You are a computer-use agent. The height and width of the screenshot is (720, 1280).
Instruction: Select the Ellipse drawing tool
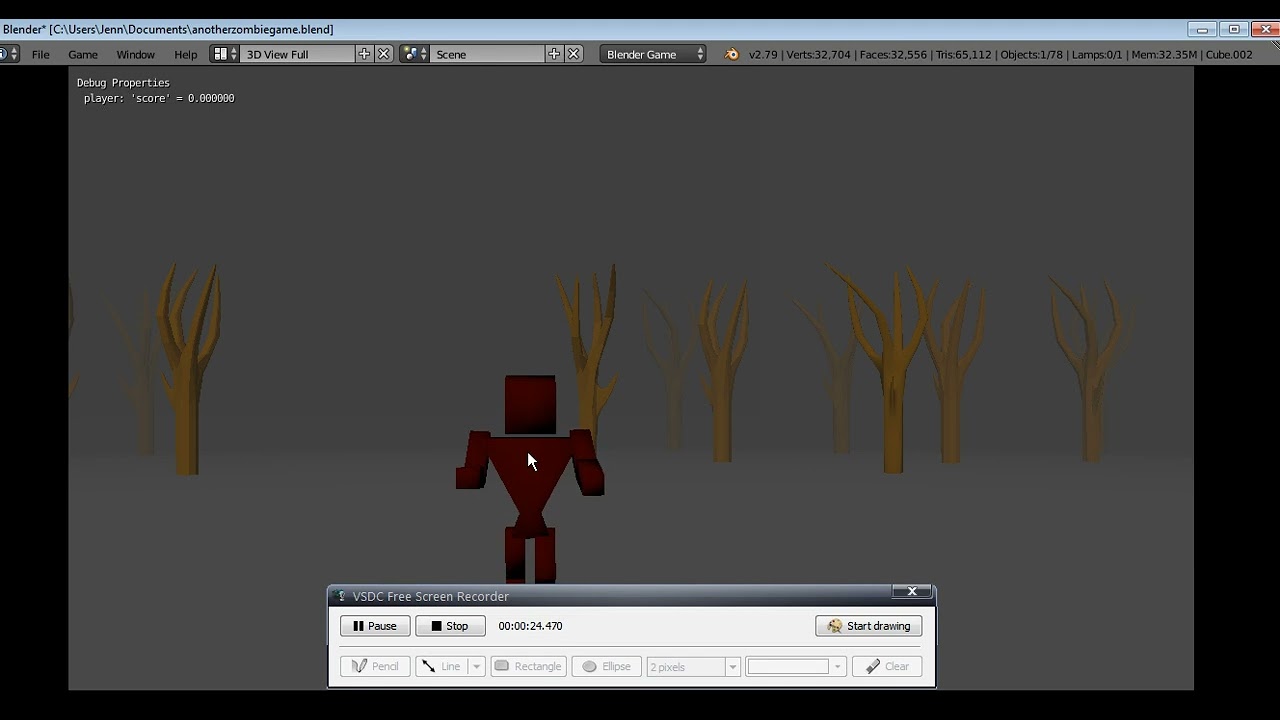[x=606, y=666]
